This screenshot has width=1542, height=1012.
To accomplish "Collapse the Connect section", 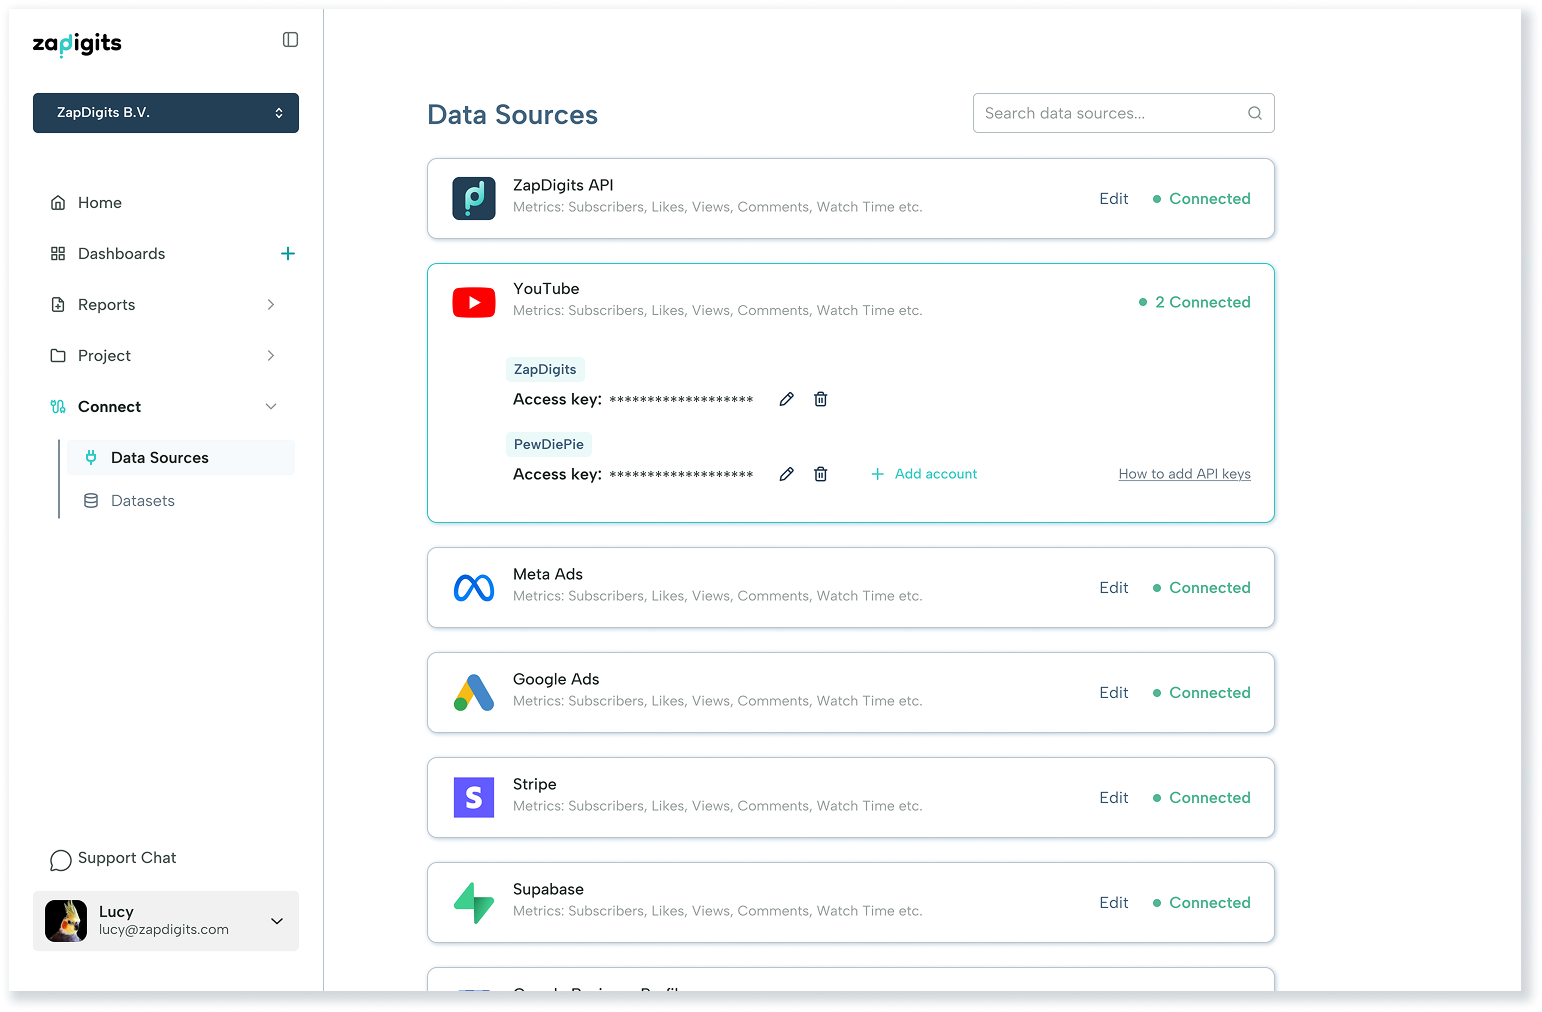I will pyautogui.click(x=270, y=407).
